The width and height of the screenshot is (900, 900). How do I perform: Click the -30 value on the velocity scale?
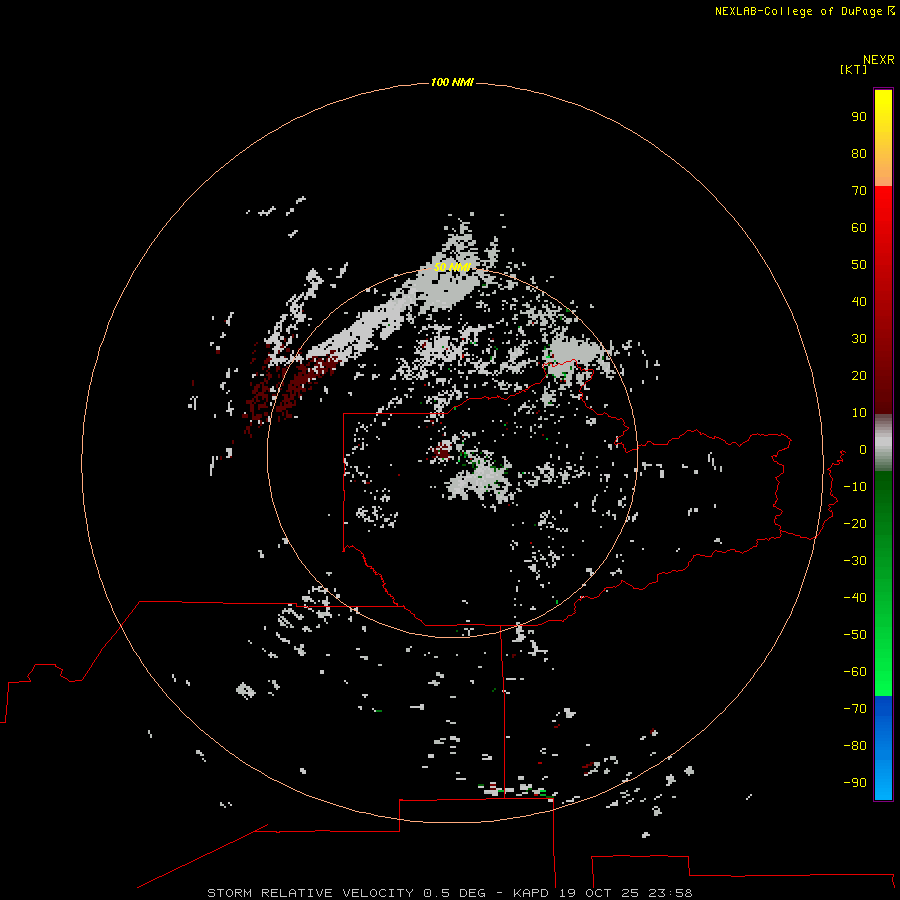tap(855, 561)
